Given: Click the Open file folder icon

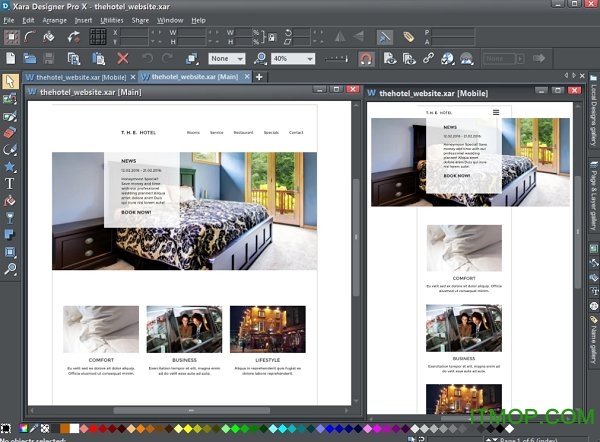Looking at the screenshot, I should (29, 59).
